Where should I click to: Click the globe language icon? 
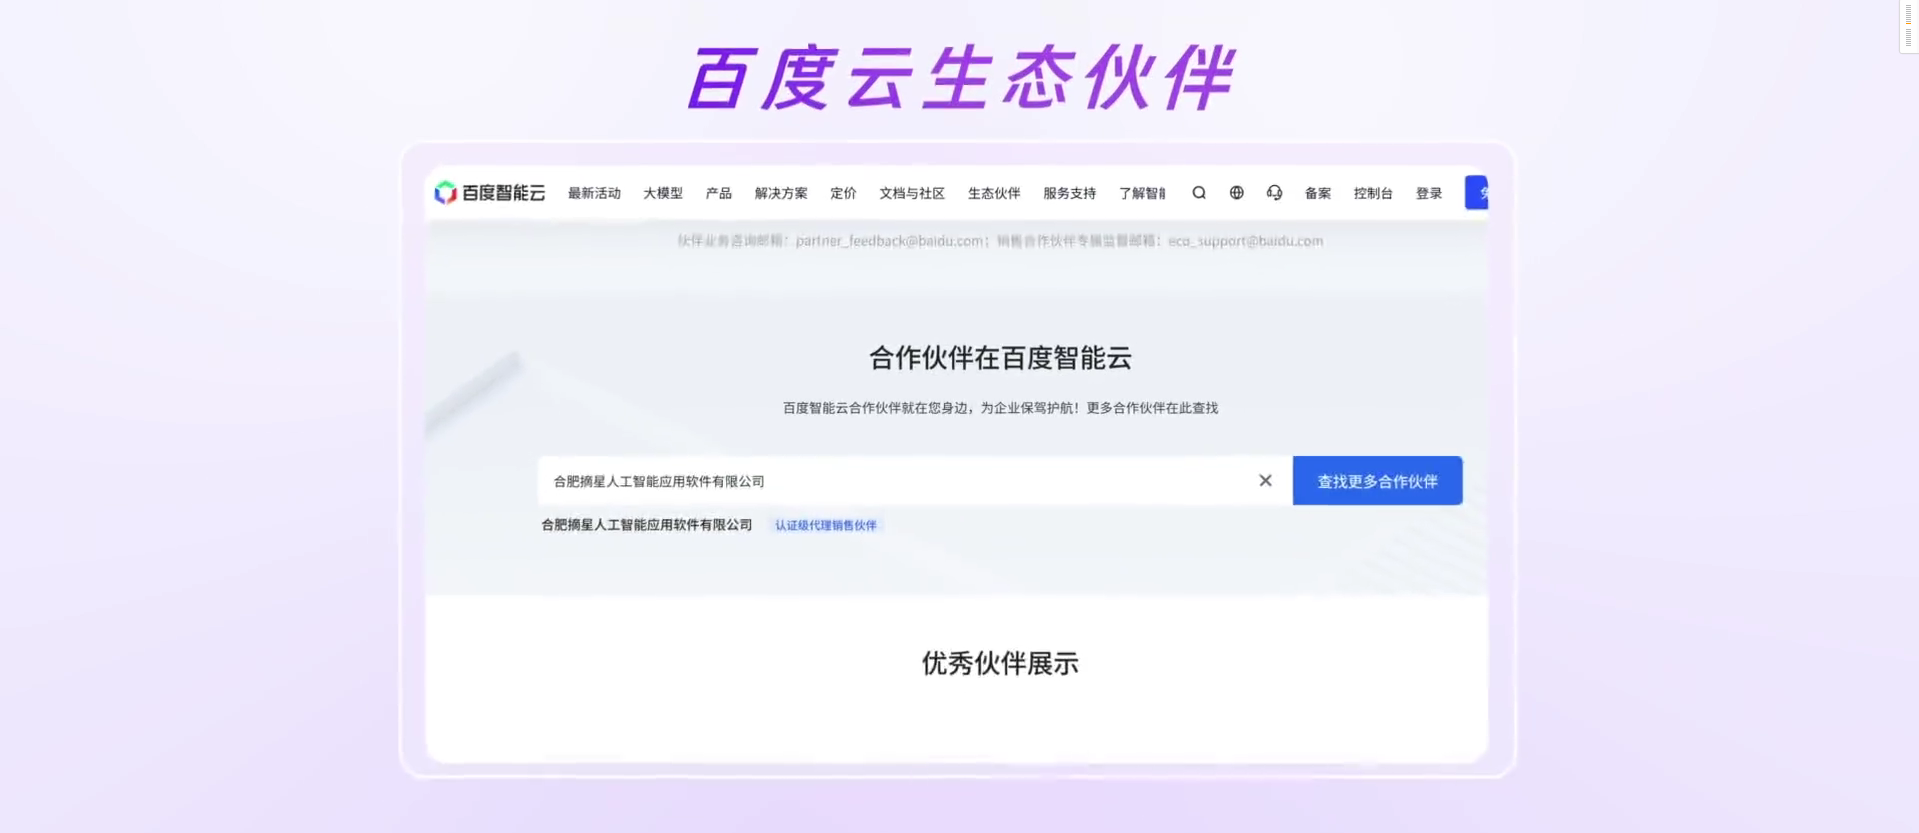[x=1237, y=193]
